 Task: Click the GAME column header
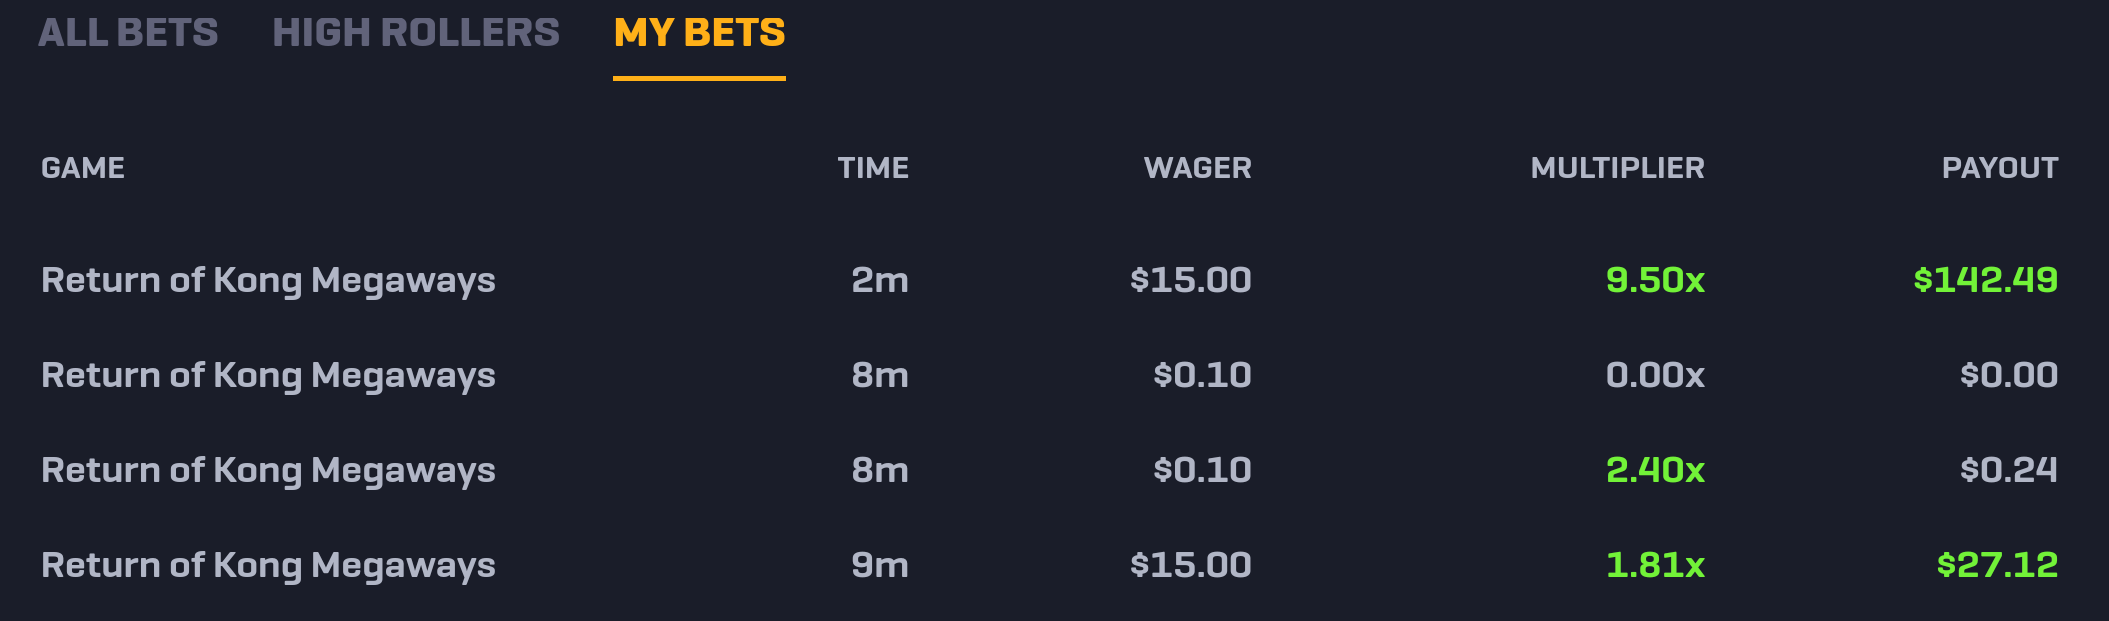tap(83, 168)
